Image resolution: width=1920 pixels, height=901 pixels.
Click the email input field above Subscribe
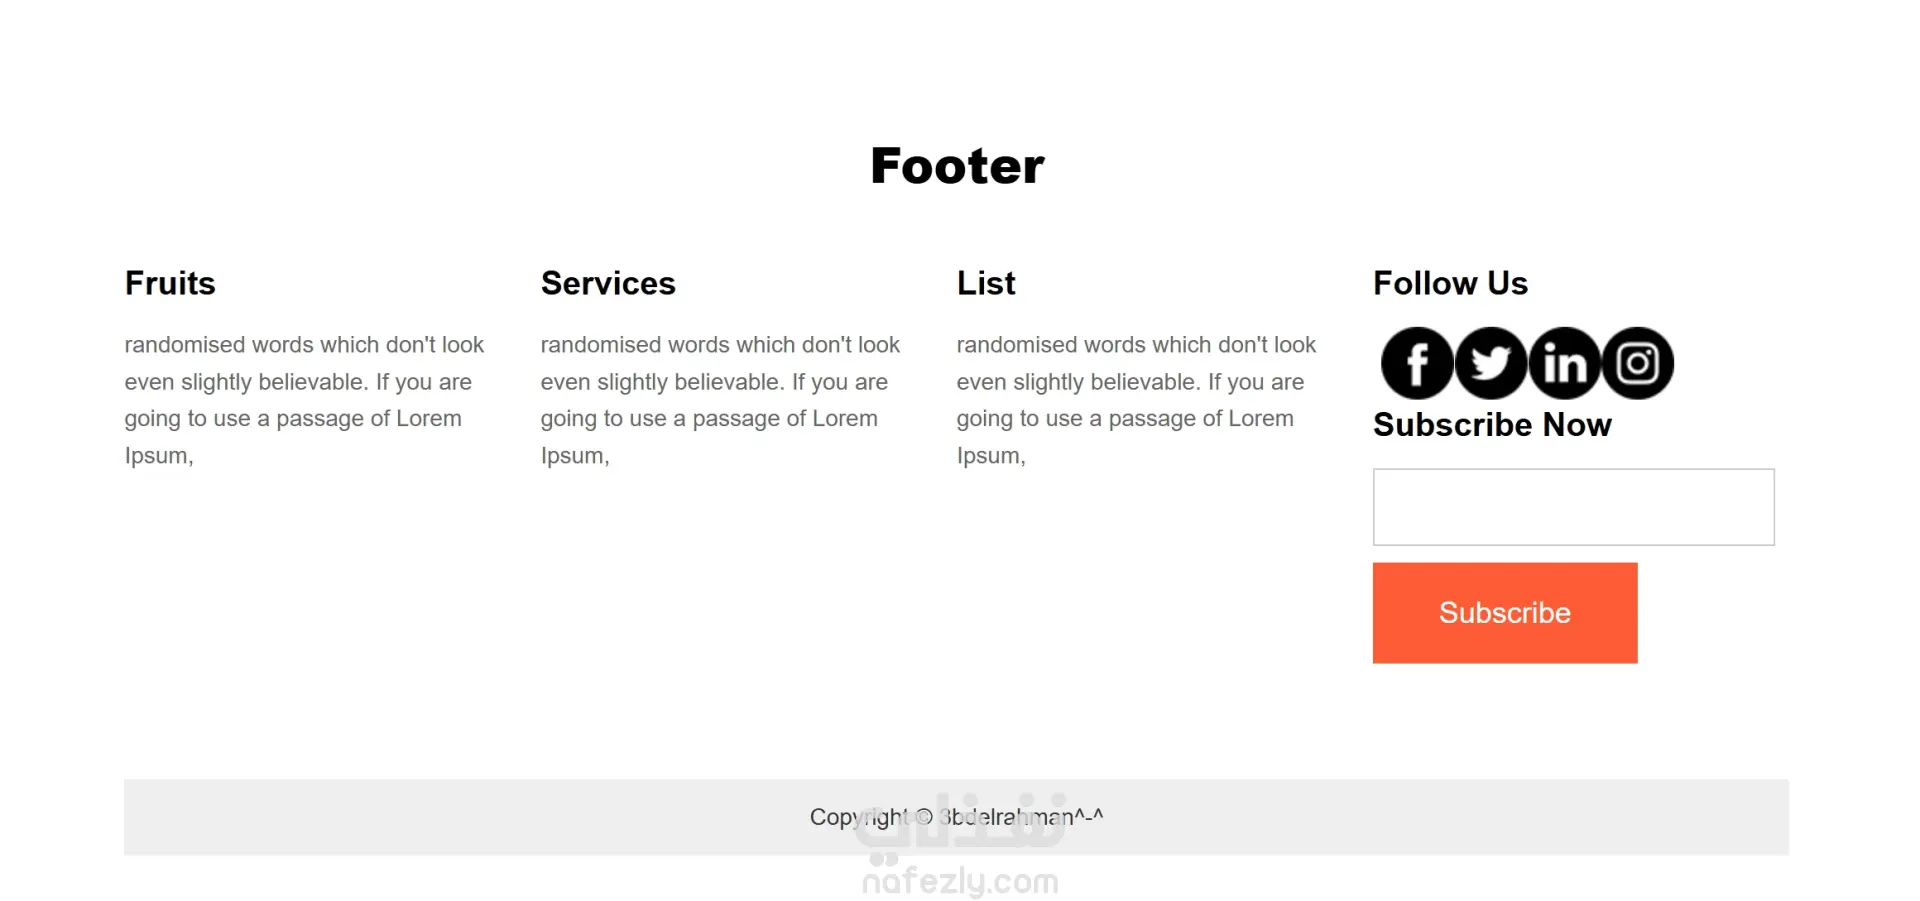[1573, 507]
